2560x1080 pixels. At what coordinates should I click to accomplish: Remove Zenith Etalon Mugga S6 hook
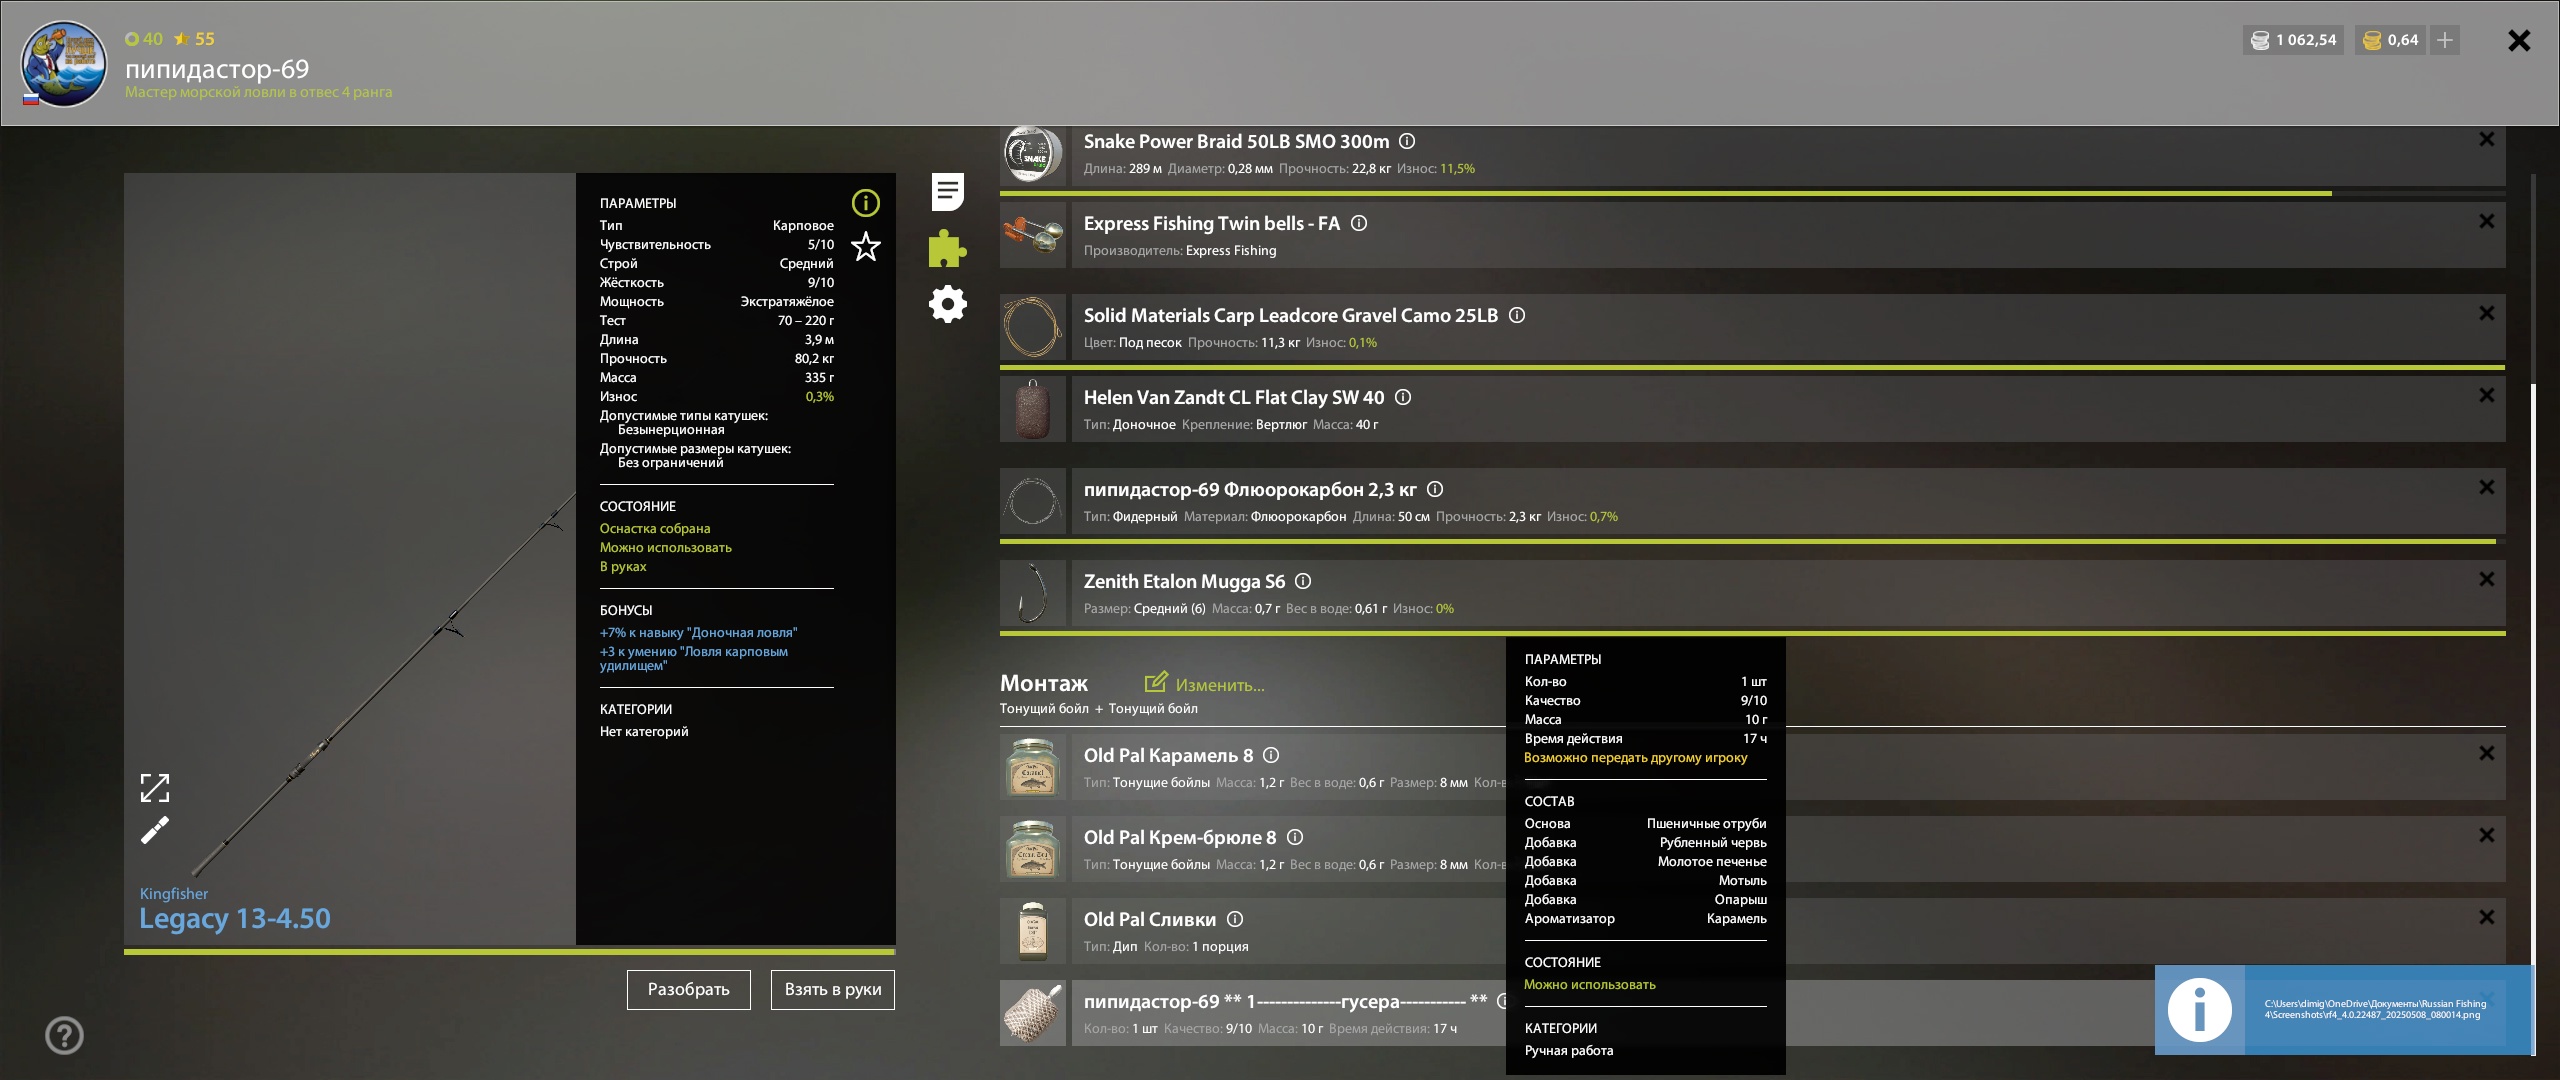[2487, 579]
